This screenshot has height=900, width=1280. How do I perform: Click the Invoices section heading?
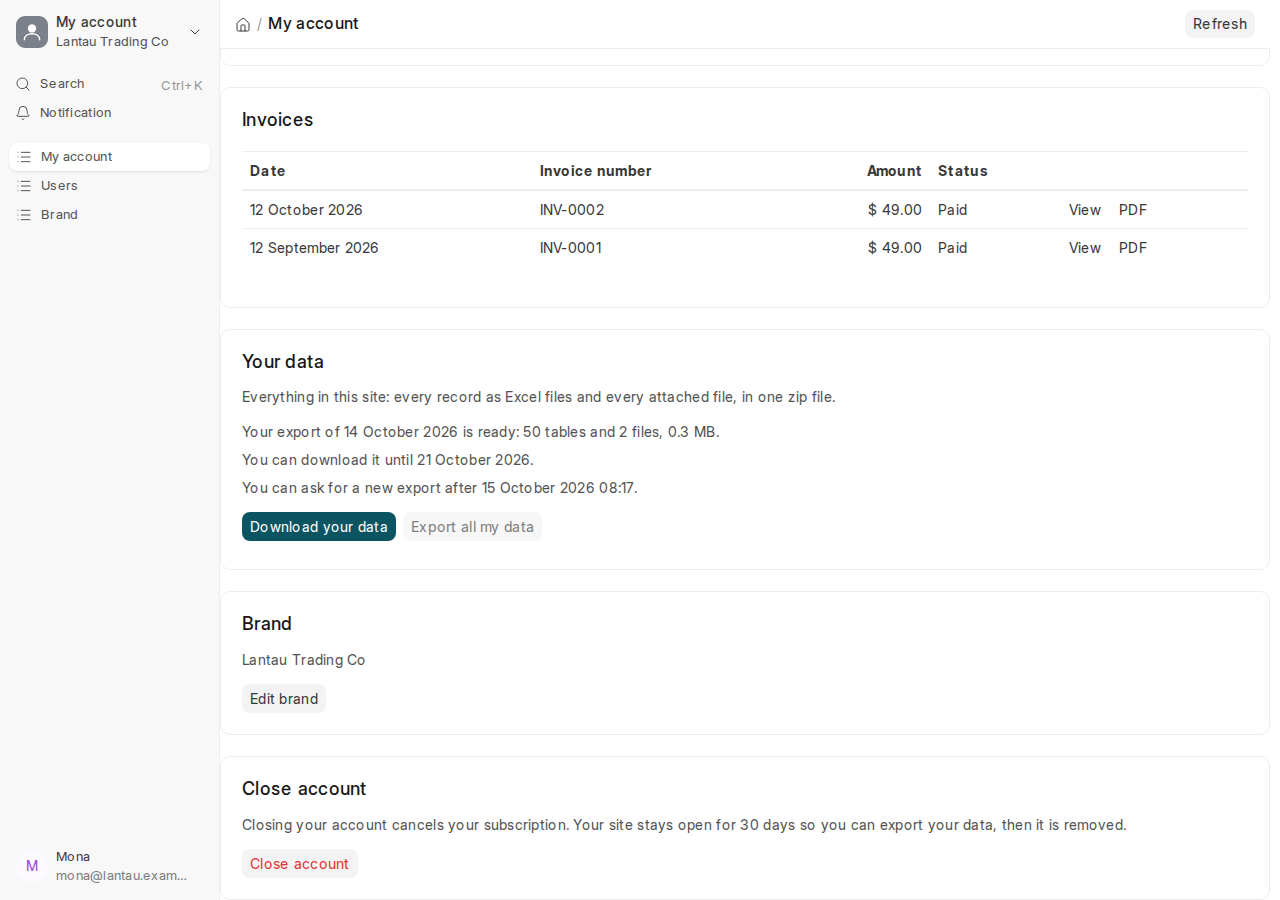pos(278,120)
